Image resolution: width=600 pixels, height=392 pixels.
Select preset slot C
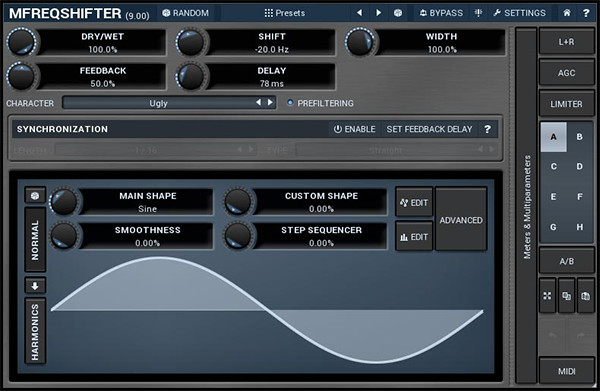[x=553, y=167]
